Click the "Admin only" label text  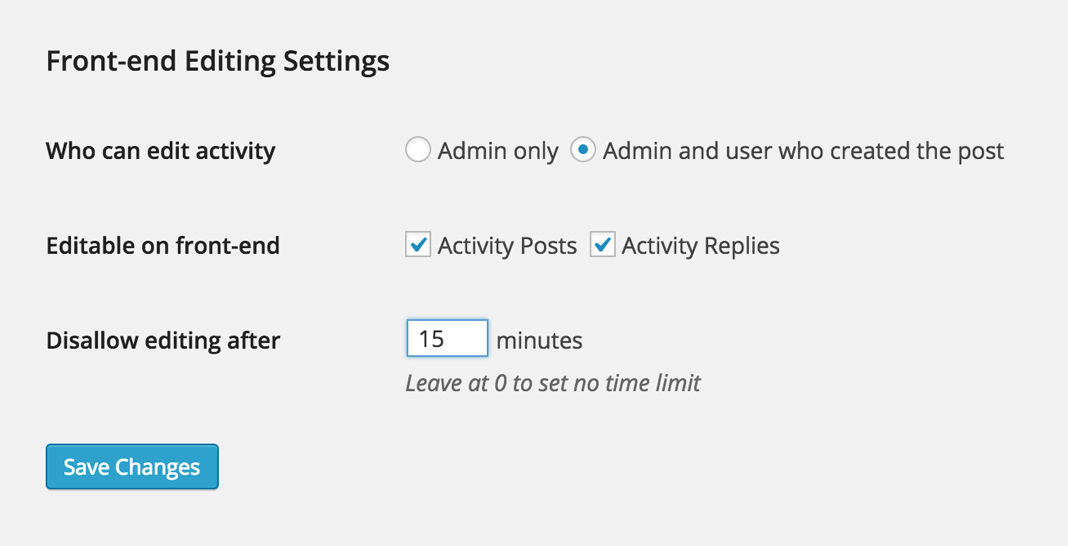coord(498,151)
